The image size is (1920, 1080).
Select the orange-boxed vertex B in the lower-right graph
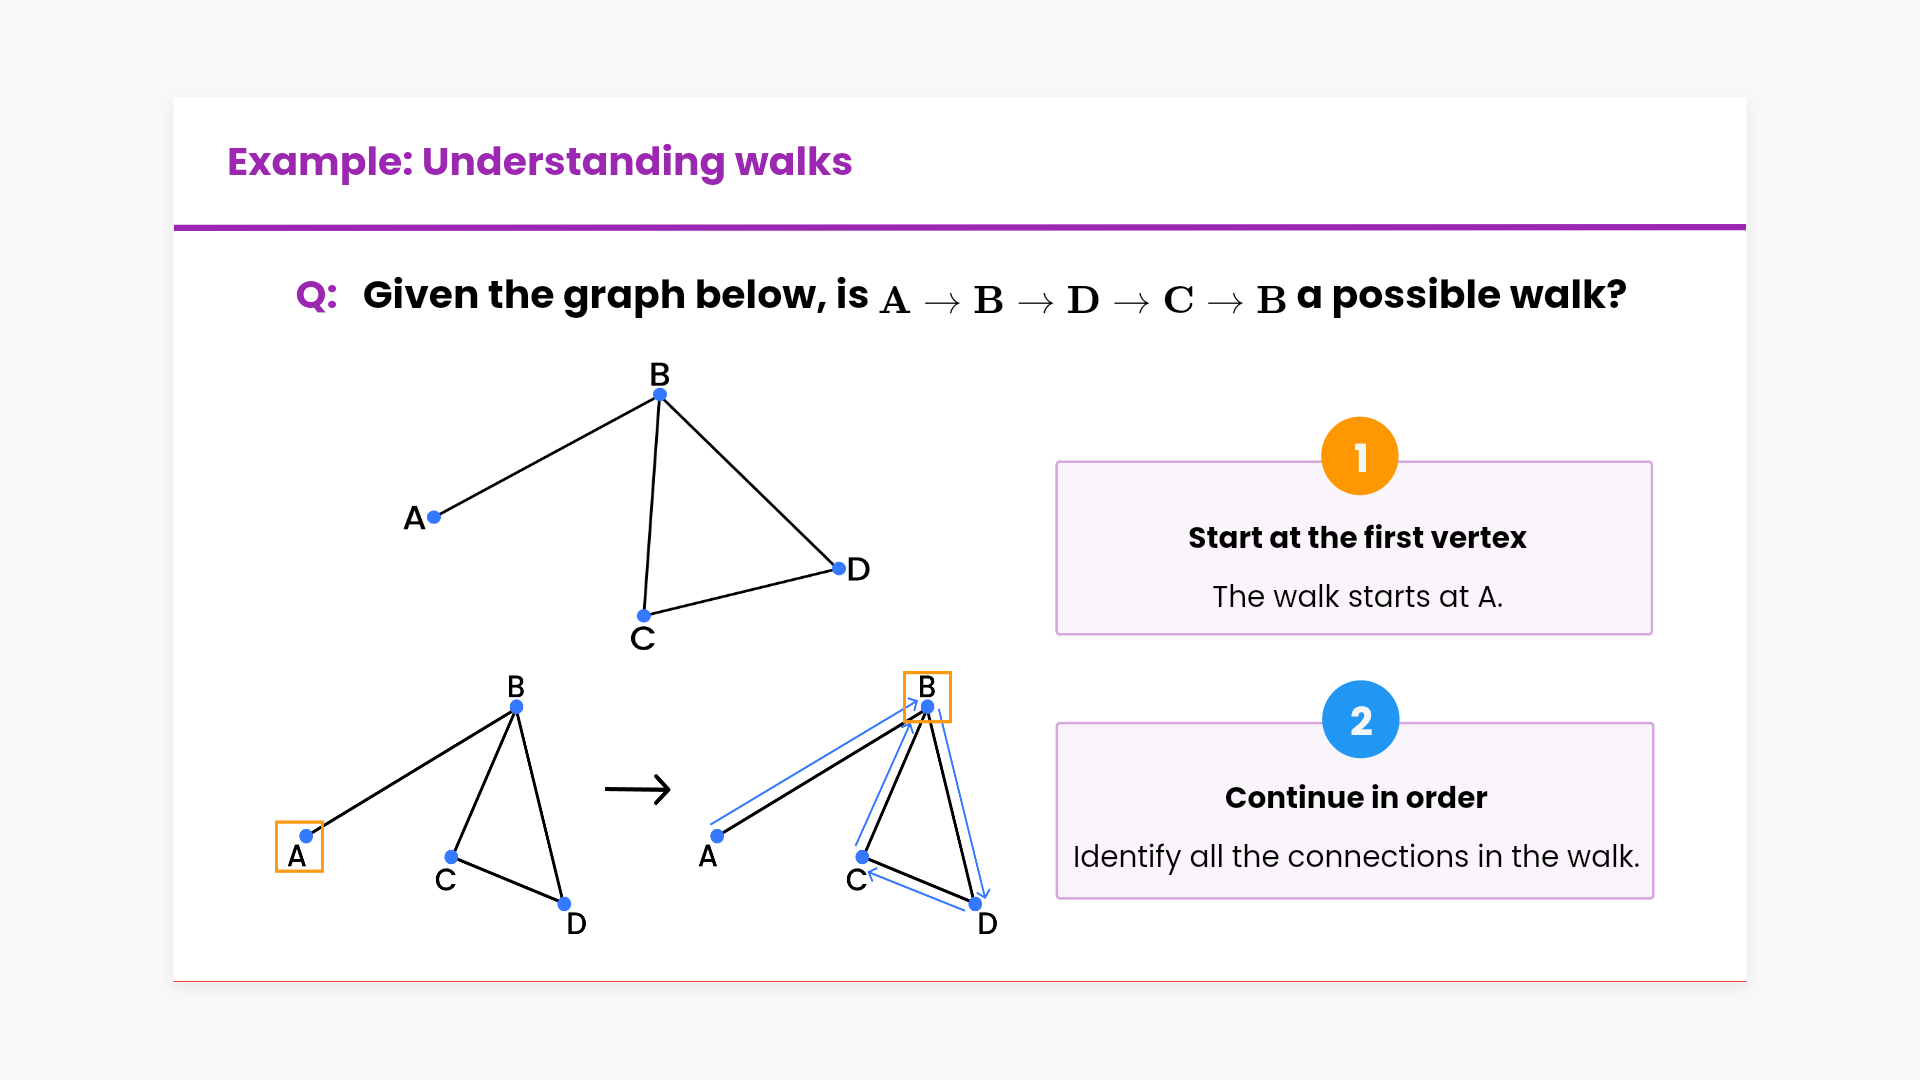click(x=927, y=697)
